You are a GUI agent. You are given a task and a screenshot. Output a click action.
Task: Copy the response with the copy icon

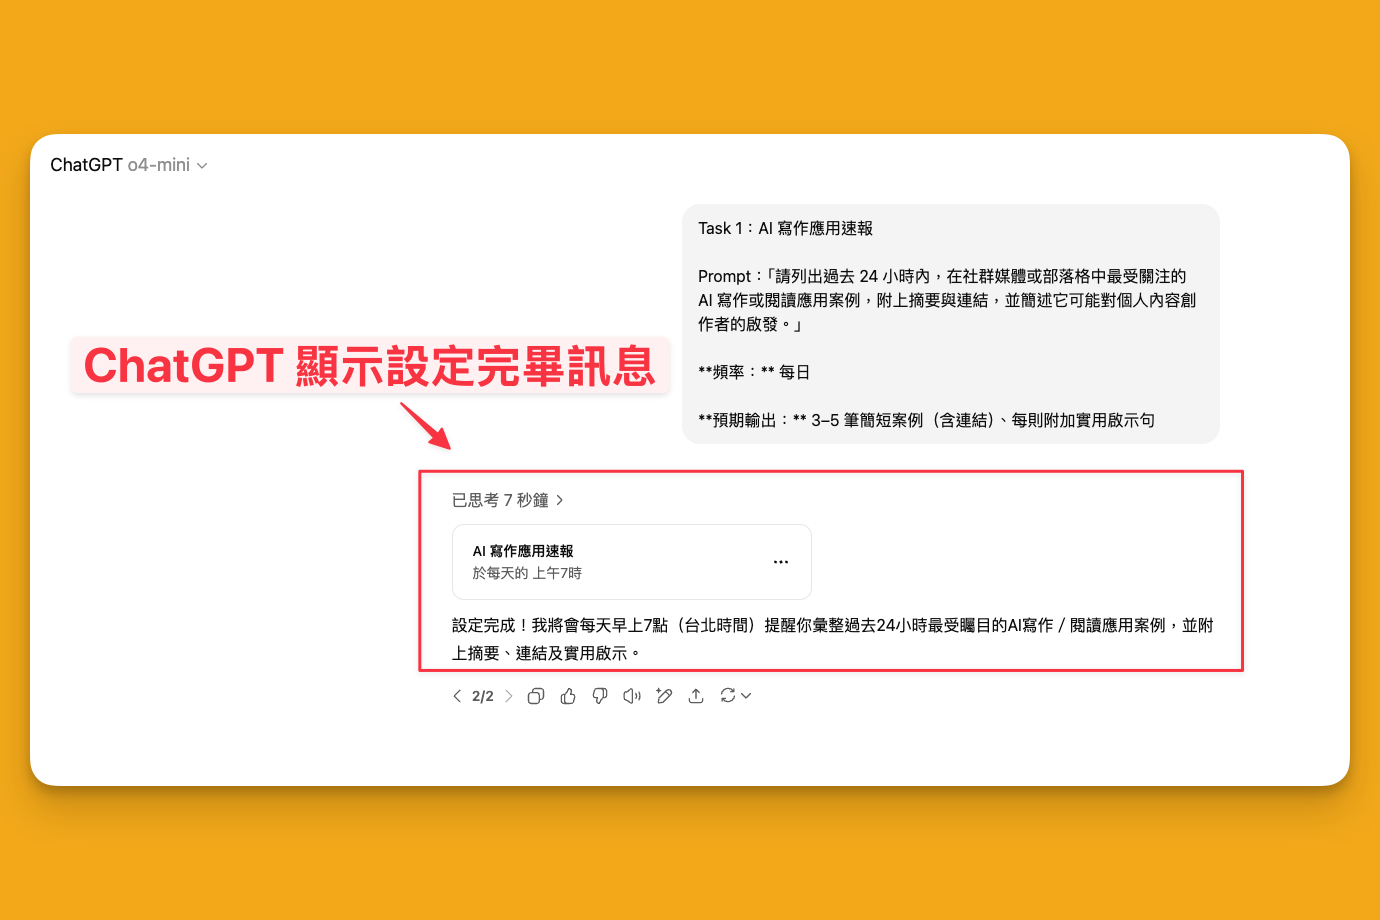pyautogui.click(x=536, y=696)
